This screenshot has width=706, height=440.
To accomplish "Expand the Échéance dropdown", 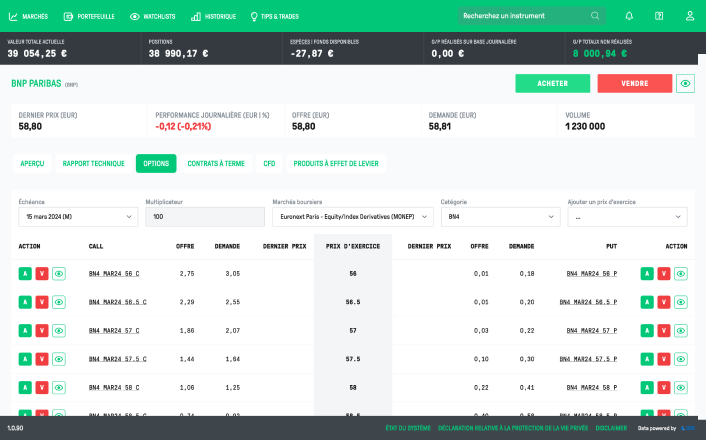I will [78, 217].
